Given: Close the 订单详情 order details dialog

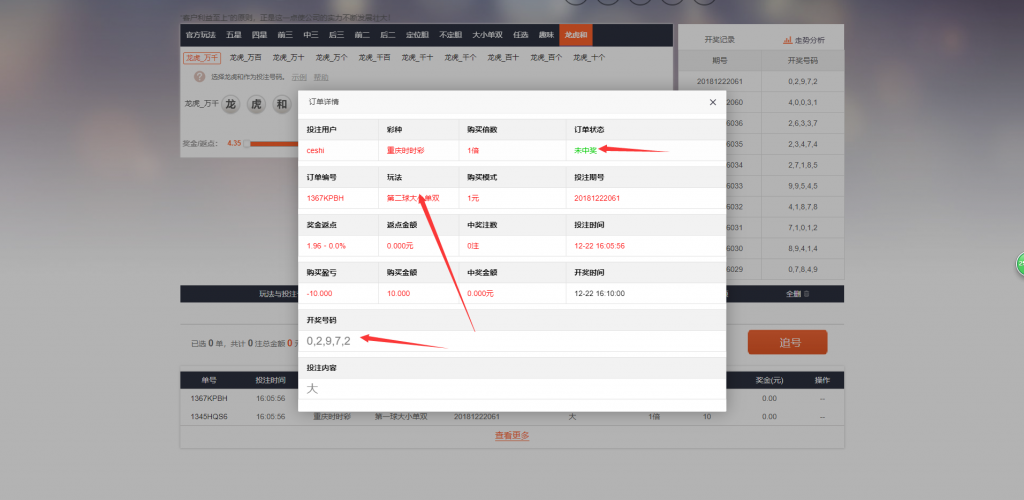Looking at the screenshot, I should (712, 102).
